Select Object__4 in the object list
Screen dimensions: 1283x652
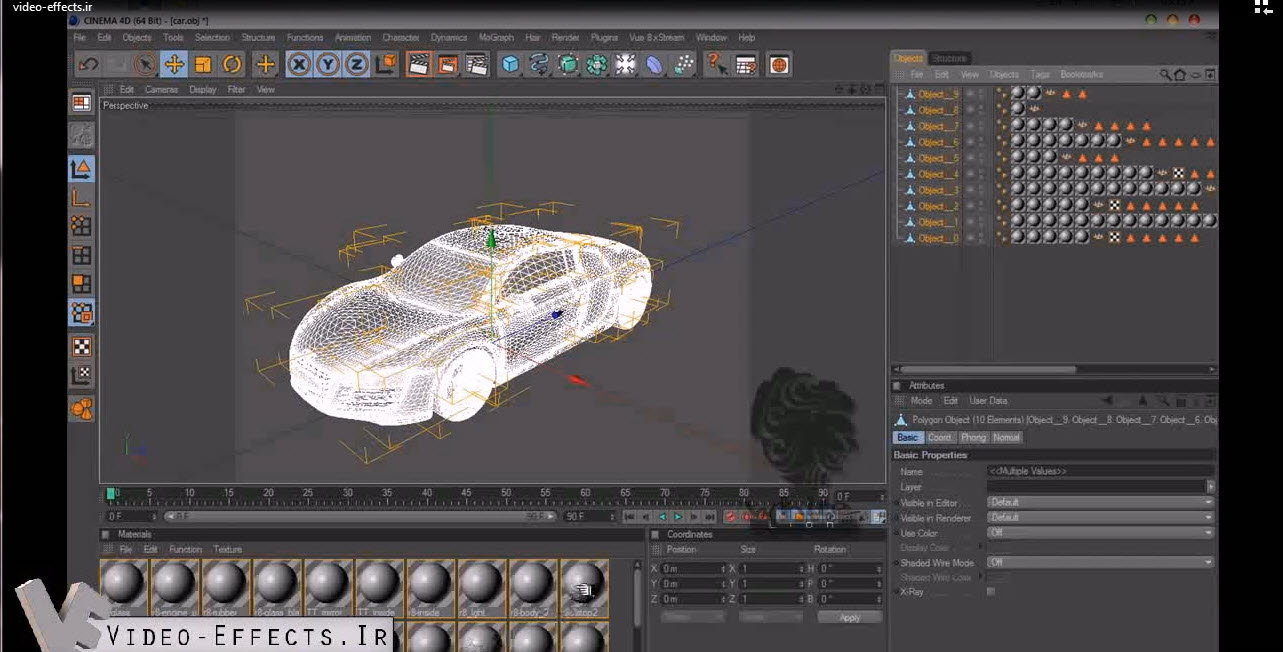(x=939, y=174)
